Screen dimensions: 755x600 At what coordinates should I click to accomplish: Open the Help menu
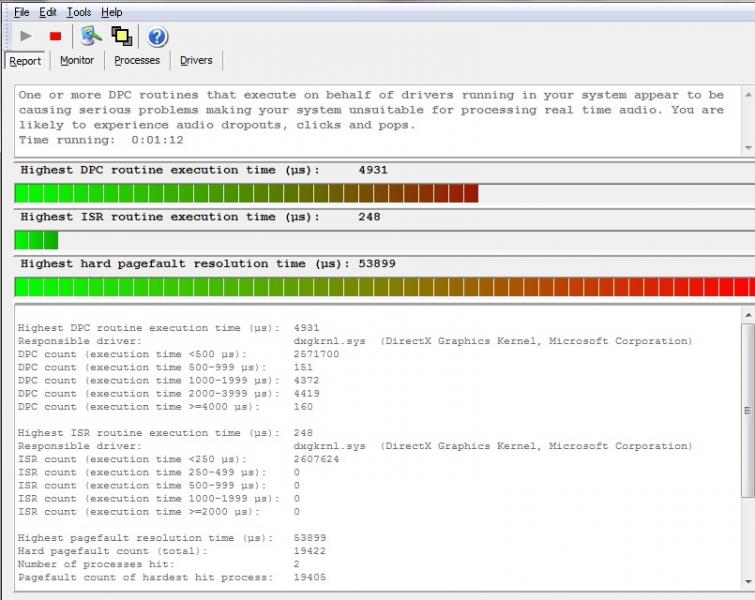[x=112, y=12]
